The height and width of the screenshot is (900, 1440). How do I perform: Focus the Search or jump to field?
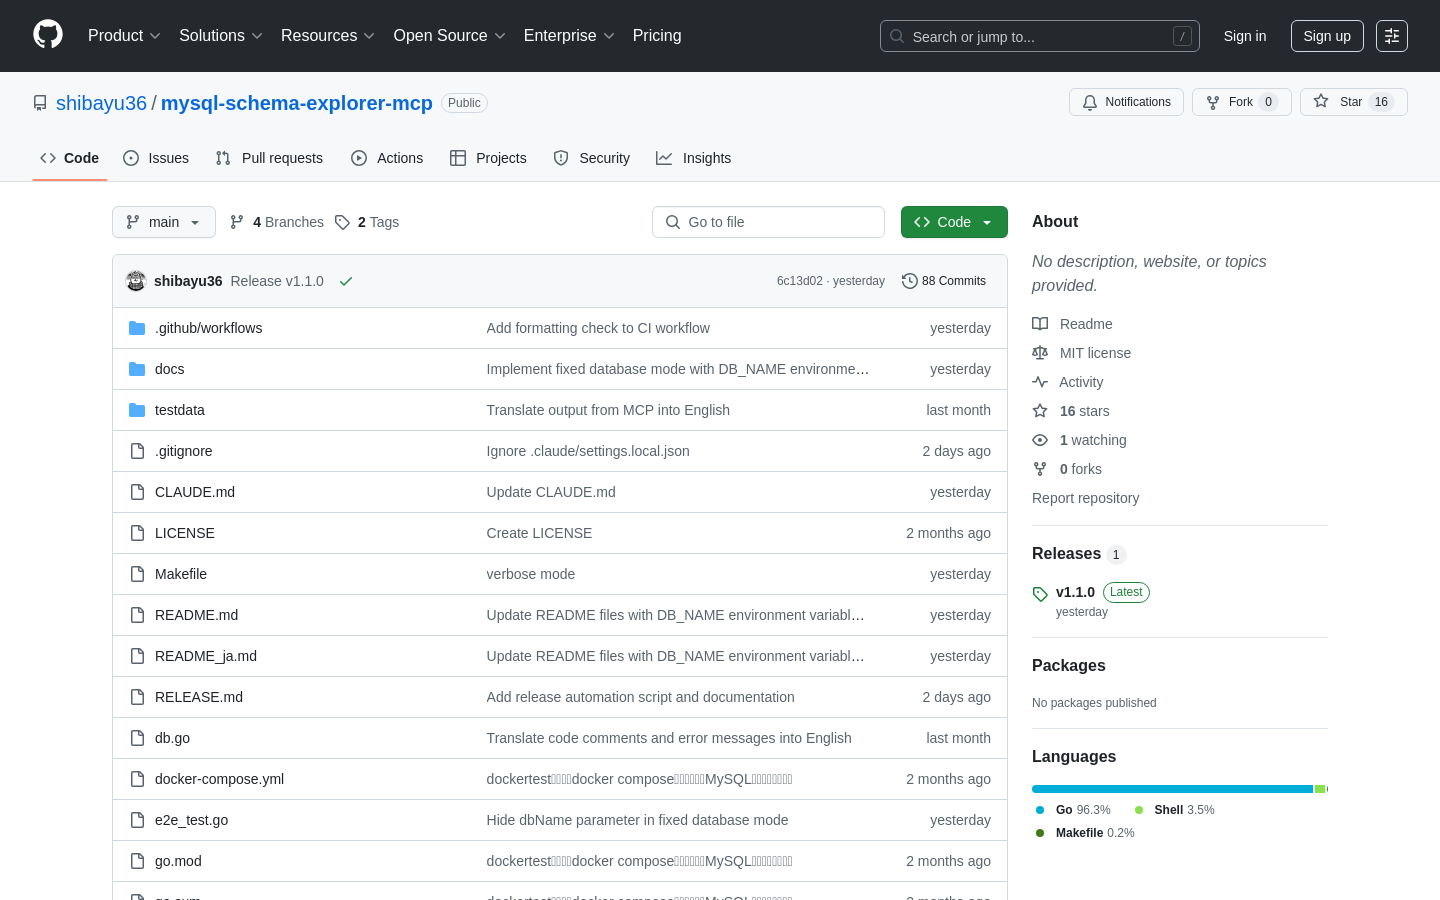[x=1039, y=36]
